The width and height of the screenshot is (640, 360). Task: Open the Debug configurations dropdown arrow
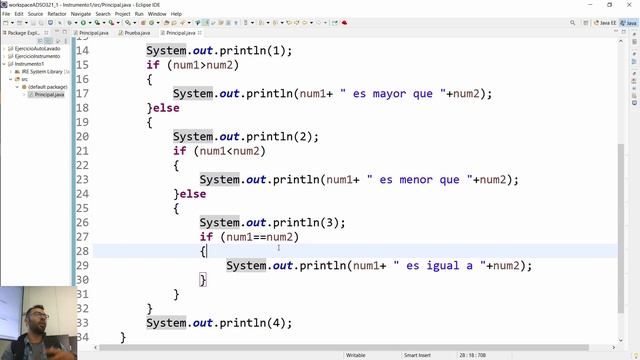click(76, 23)
